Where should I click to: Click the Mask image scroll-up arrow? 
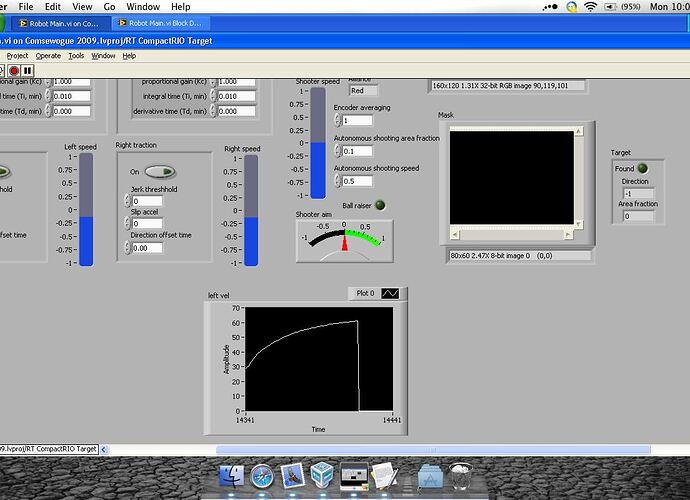(579, 131)
